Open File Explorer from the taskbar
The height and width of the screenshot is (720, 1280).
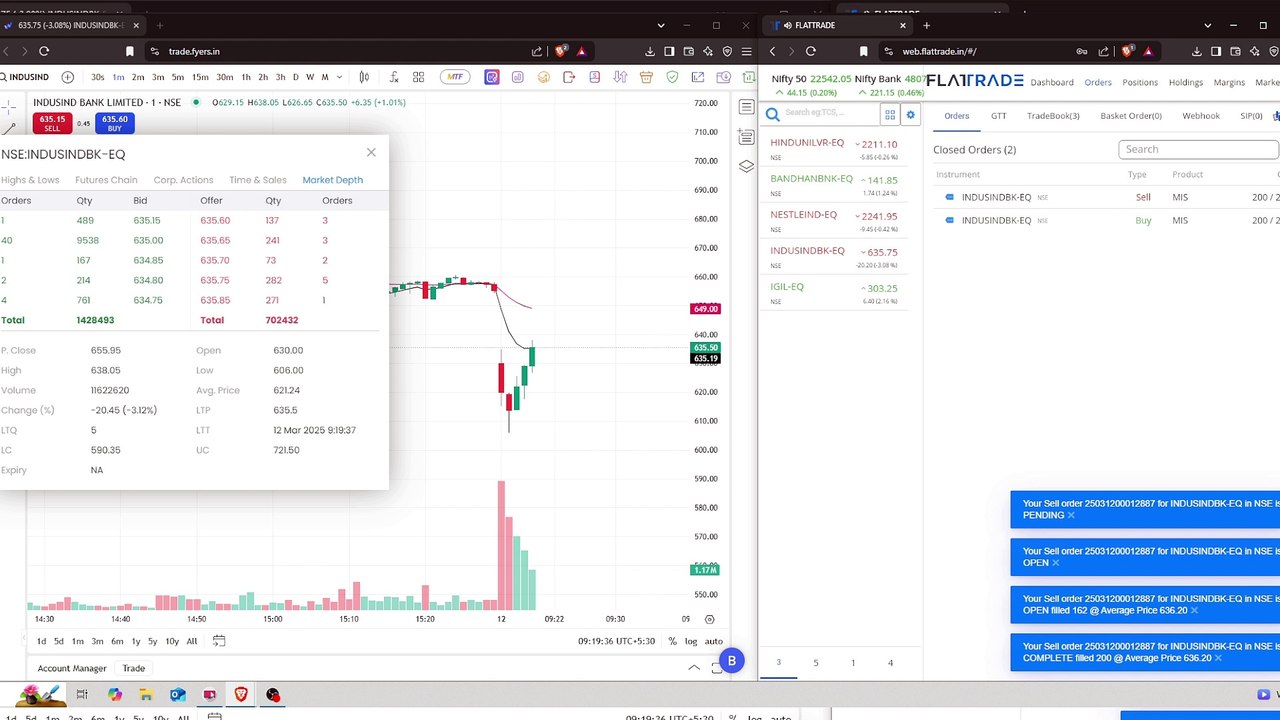[x=146, y=695]
